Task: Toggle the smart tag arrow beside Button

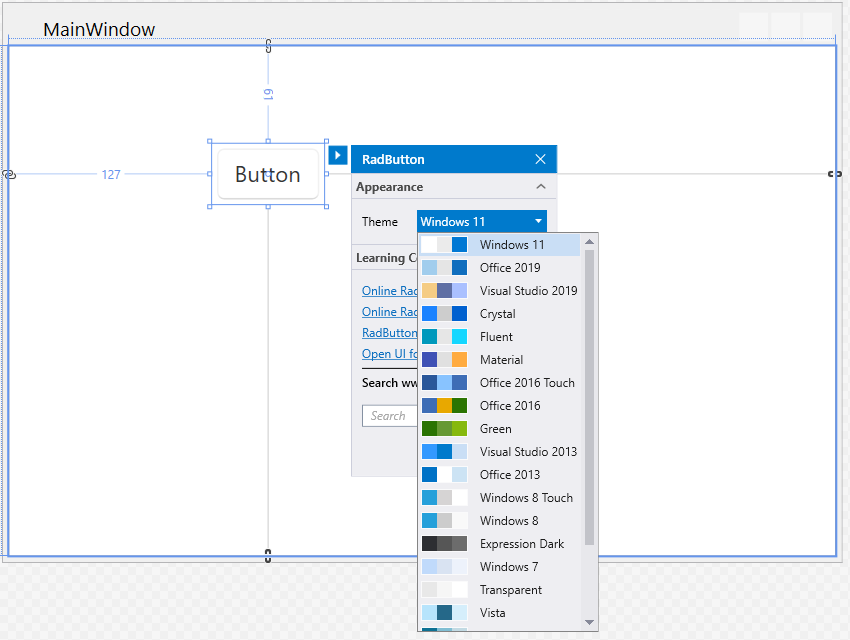Action: [x=338, y=156]
